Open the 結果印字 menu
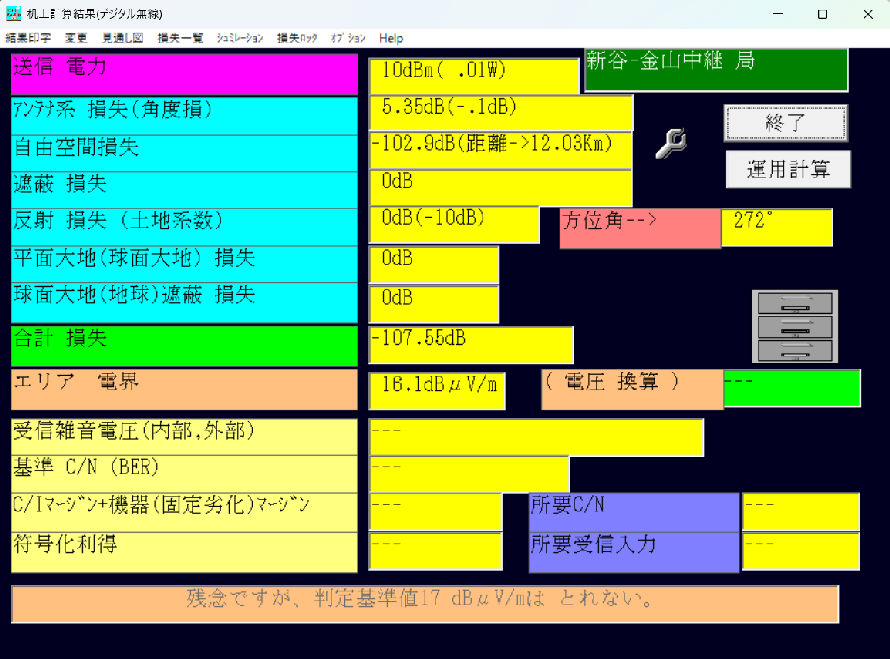This screenshot has height=659, width=890. [28, 38]
